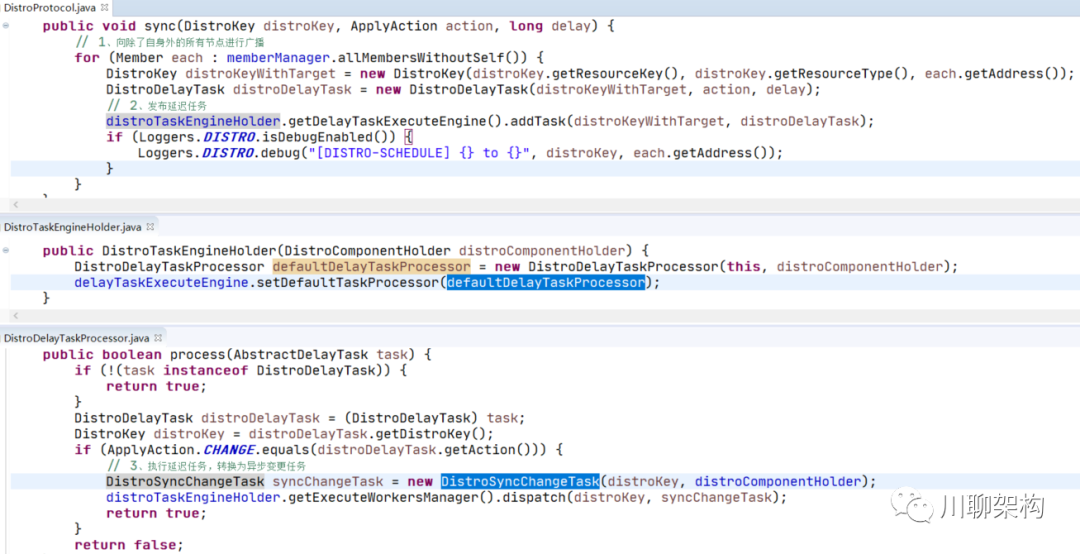Click the orange-highlighted 'defaultDelayTaskProcessor' variable declaration

[371, 267]
